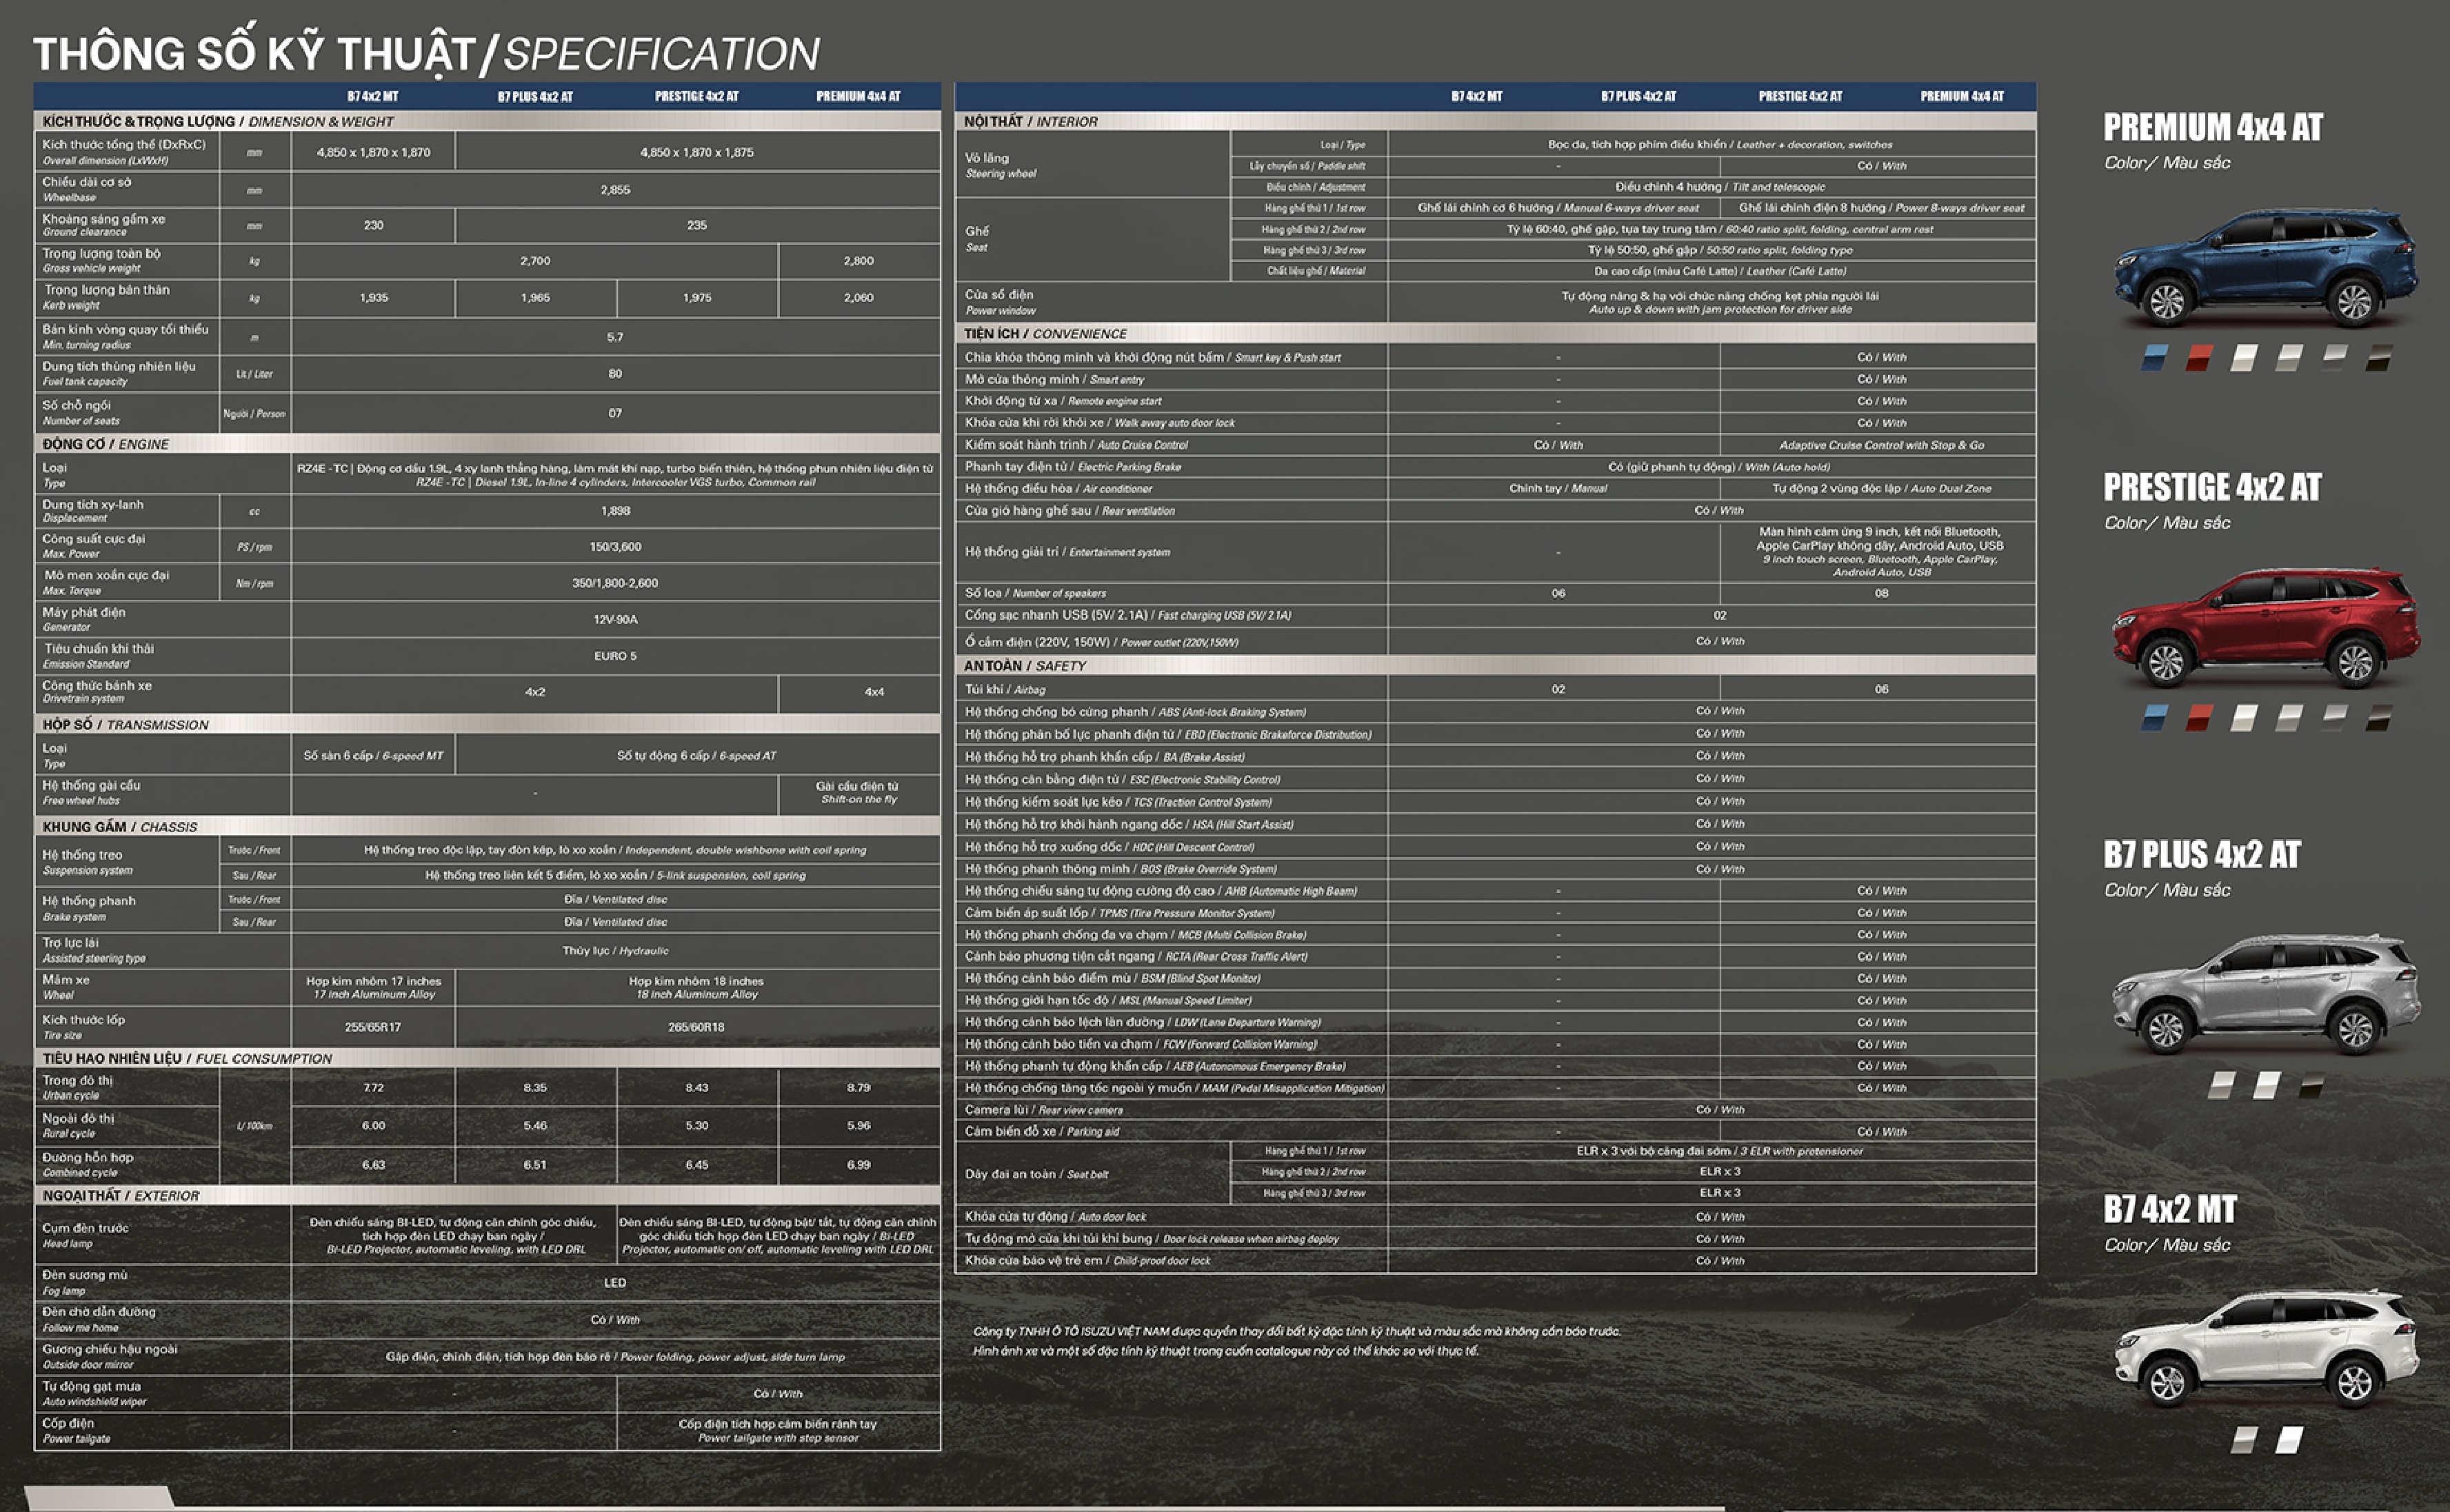
Task: Select the white swatch under B7 PLUS 4x2 AT car
Action: pyautogui.click(x=2267, y=1085)
